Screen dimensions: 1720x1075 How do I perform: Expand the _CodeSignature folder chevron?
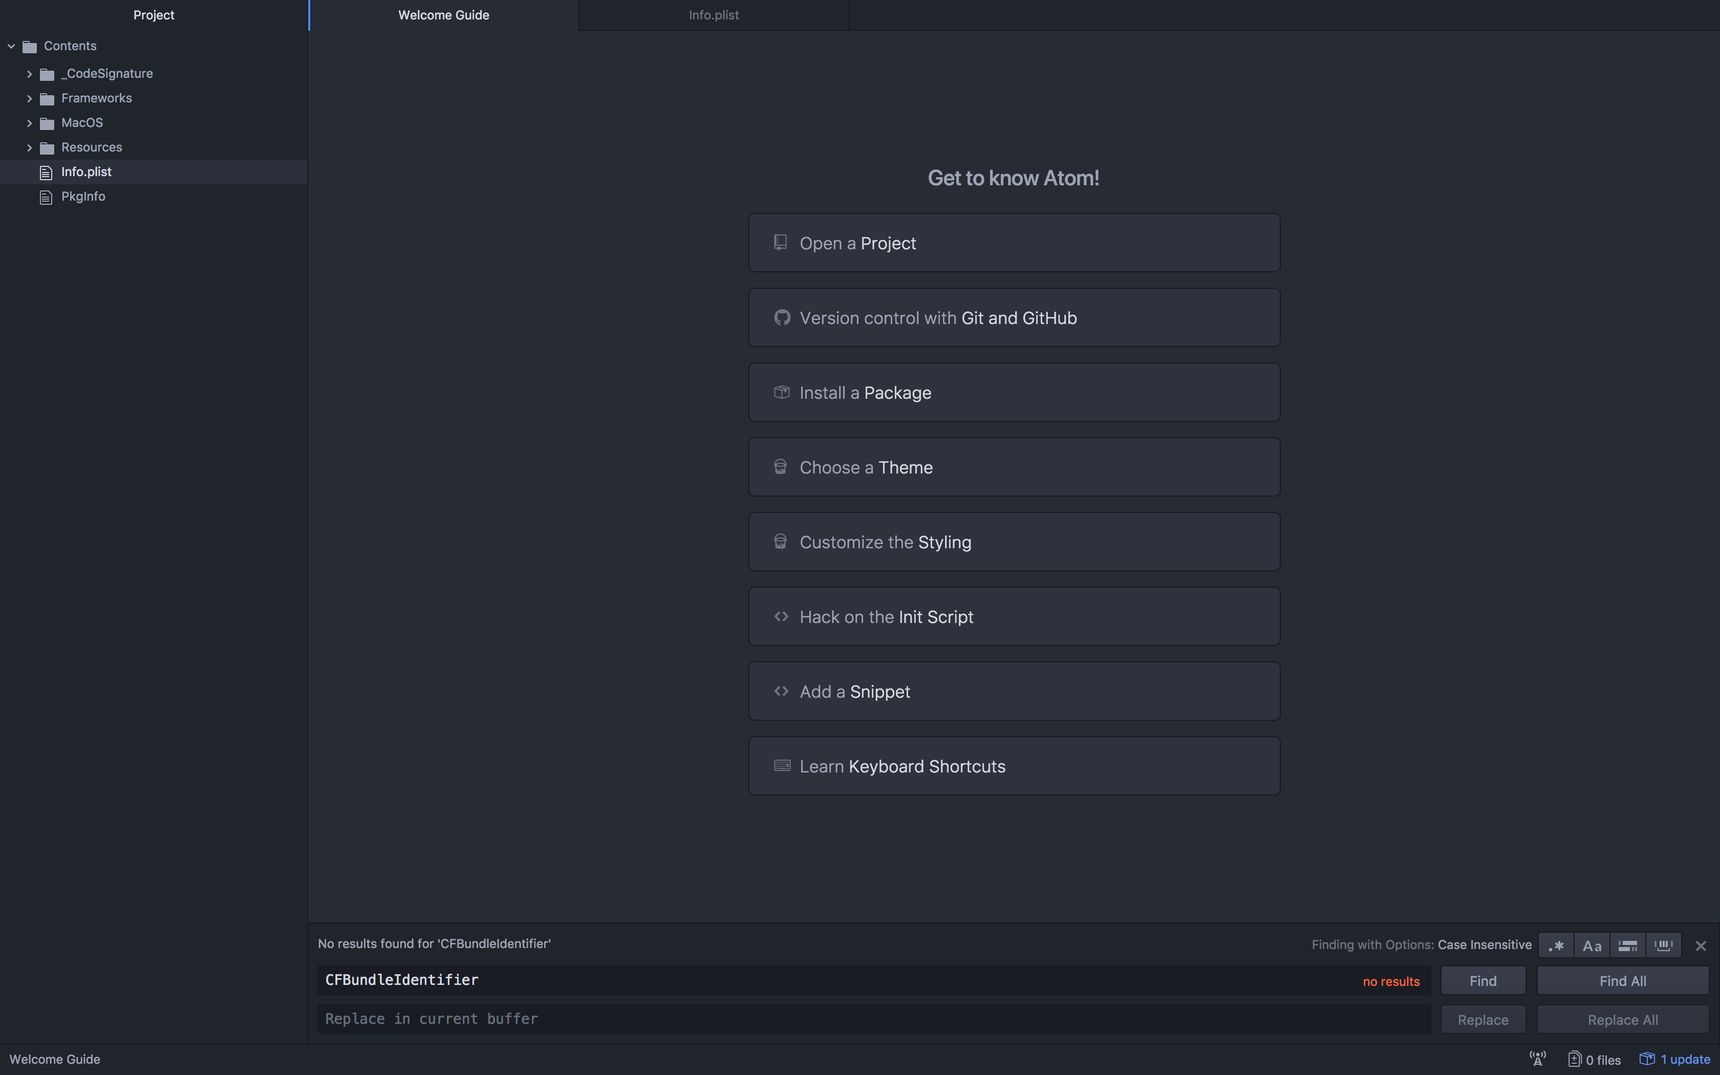pos(29,74)
